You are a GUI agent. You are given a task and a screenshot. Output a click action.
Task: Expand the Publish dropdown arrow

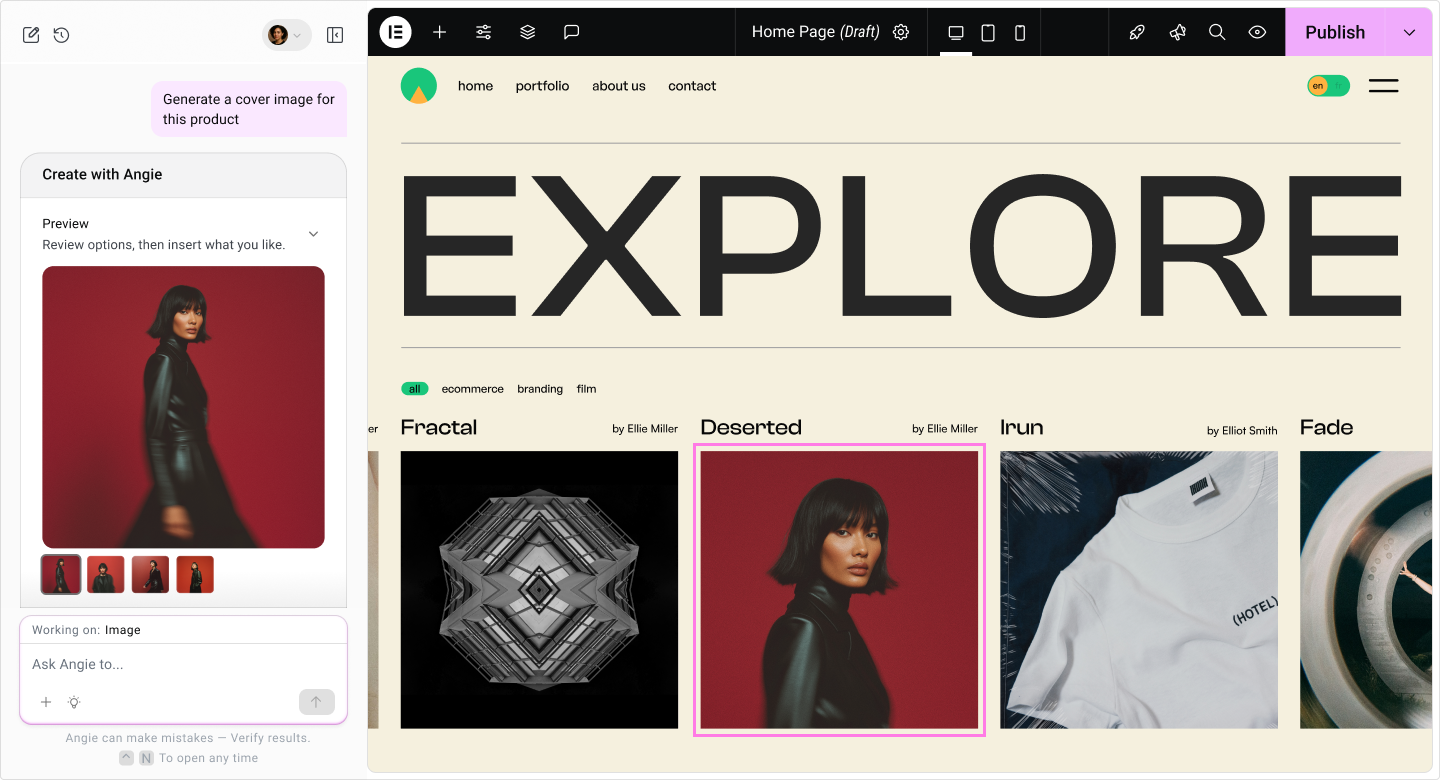pyautogui.click(x=1410, y=31)
